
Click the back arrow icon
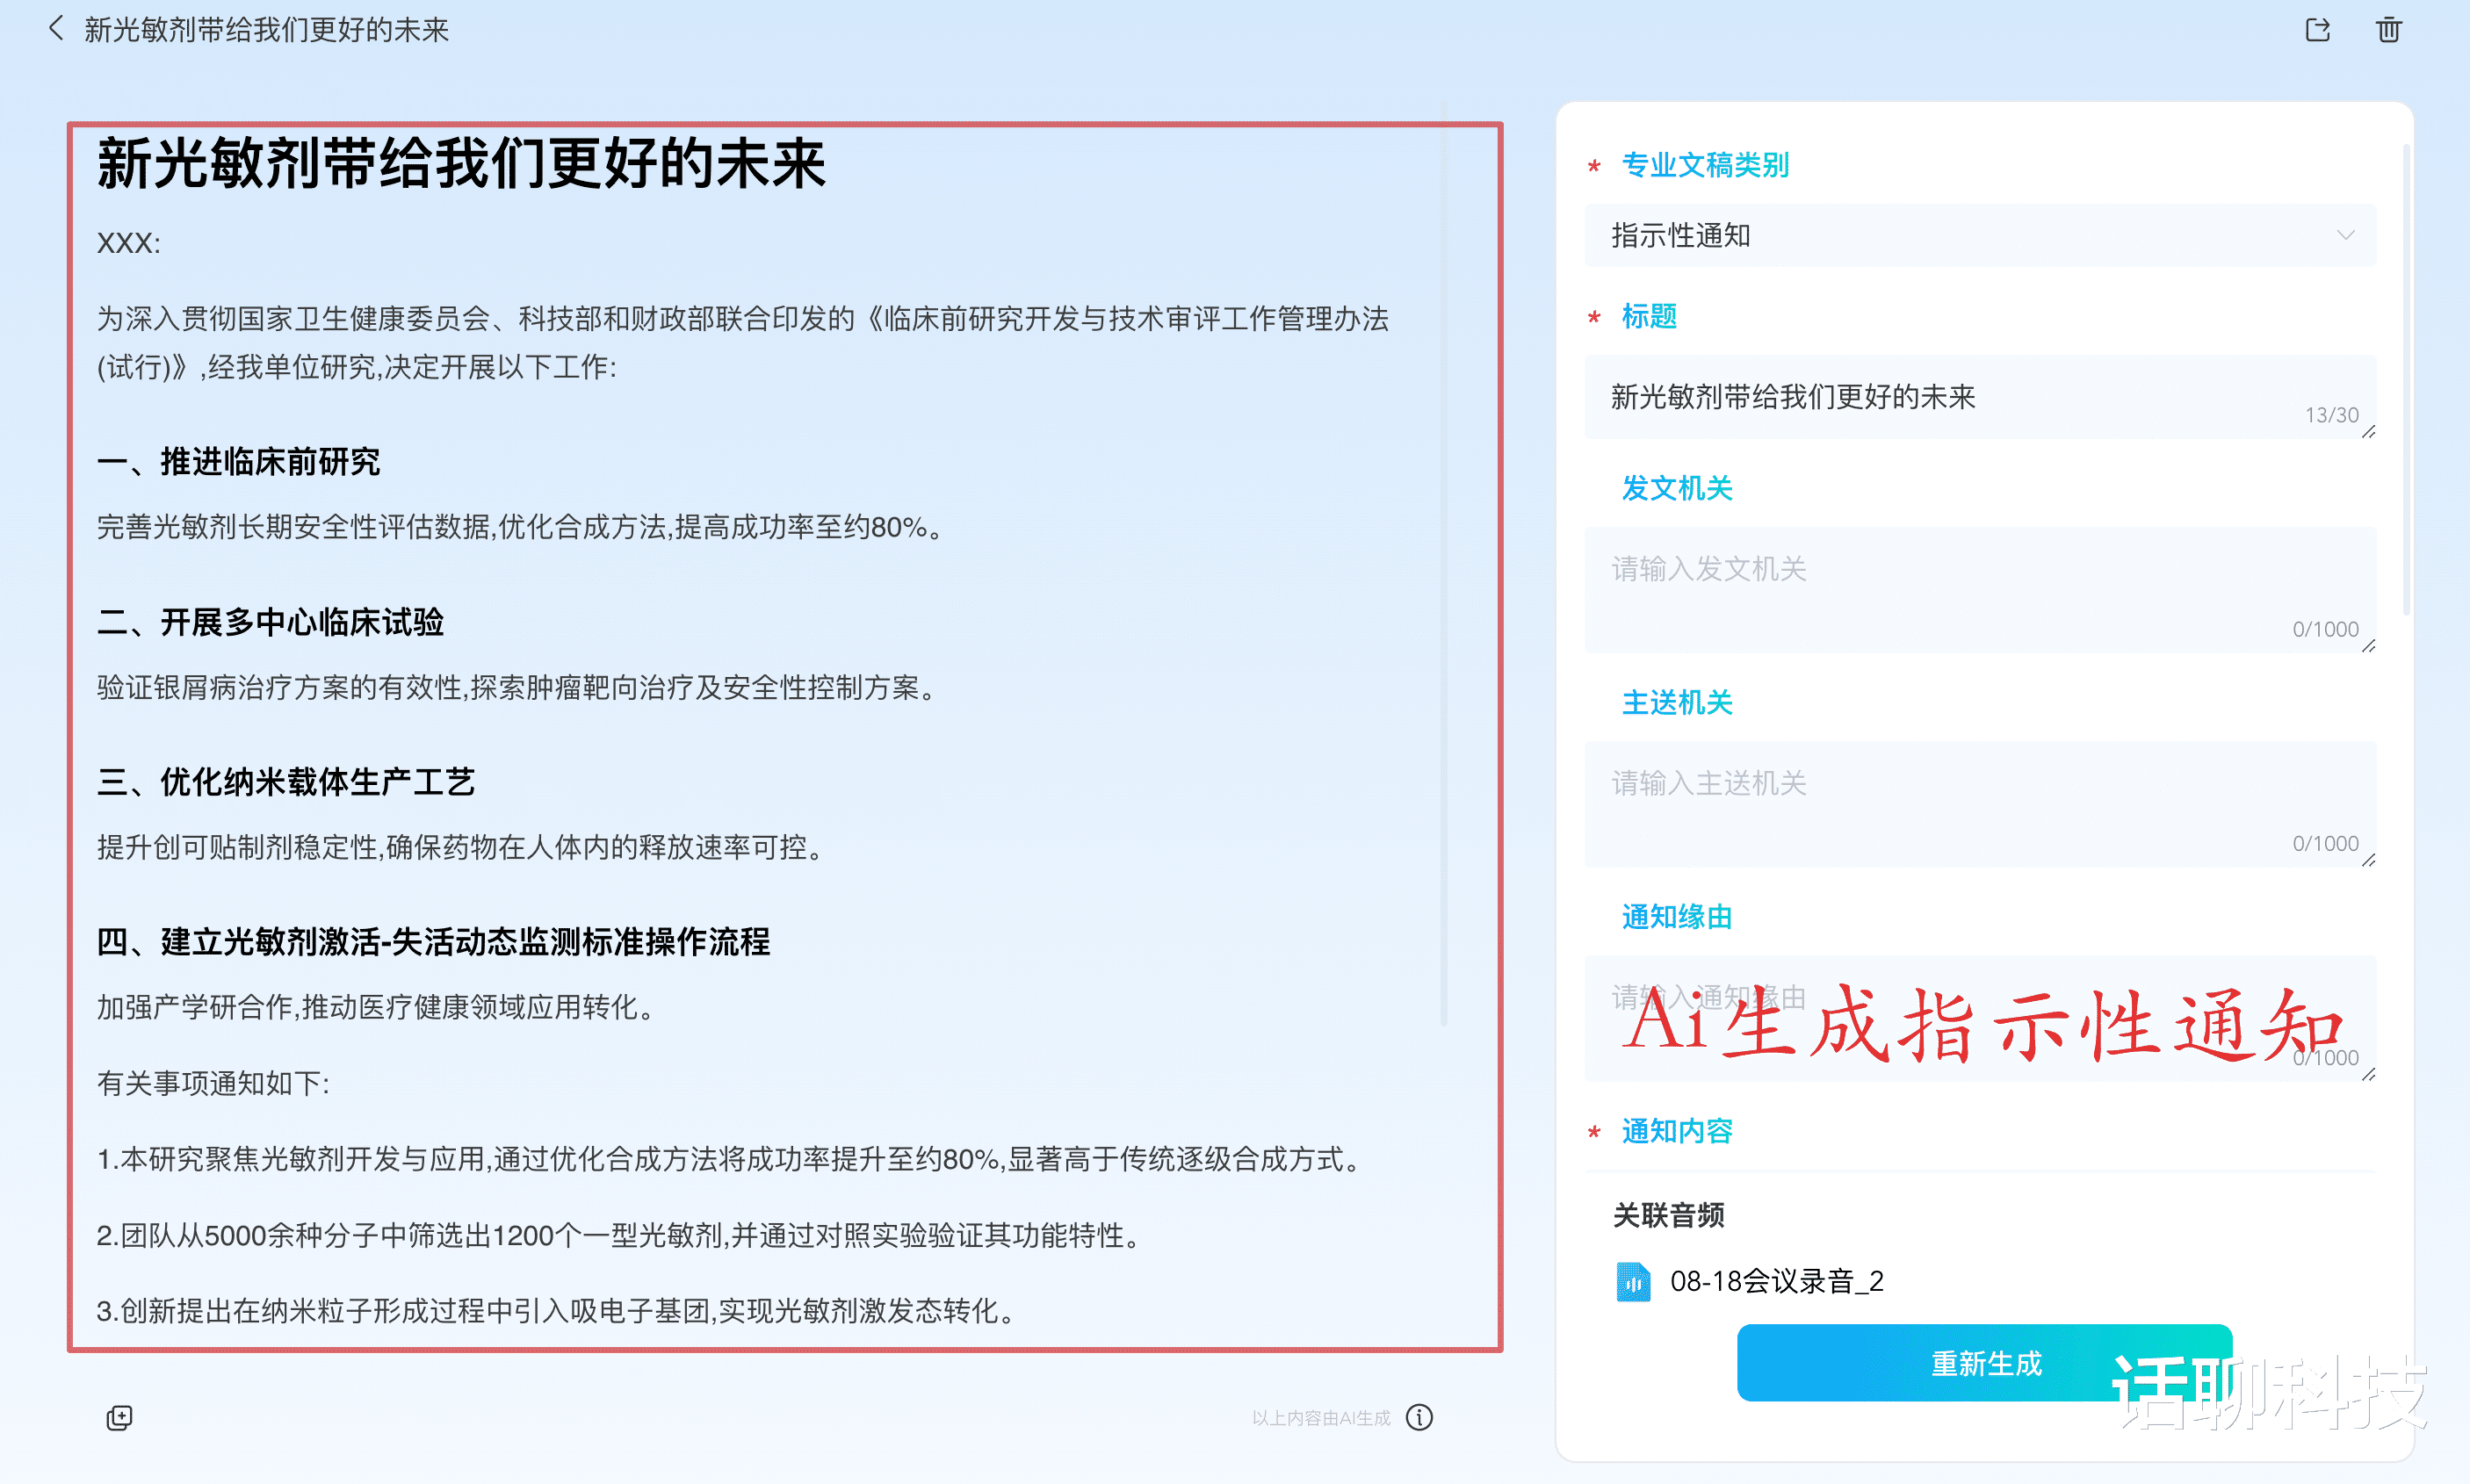[55, 29]
